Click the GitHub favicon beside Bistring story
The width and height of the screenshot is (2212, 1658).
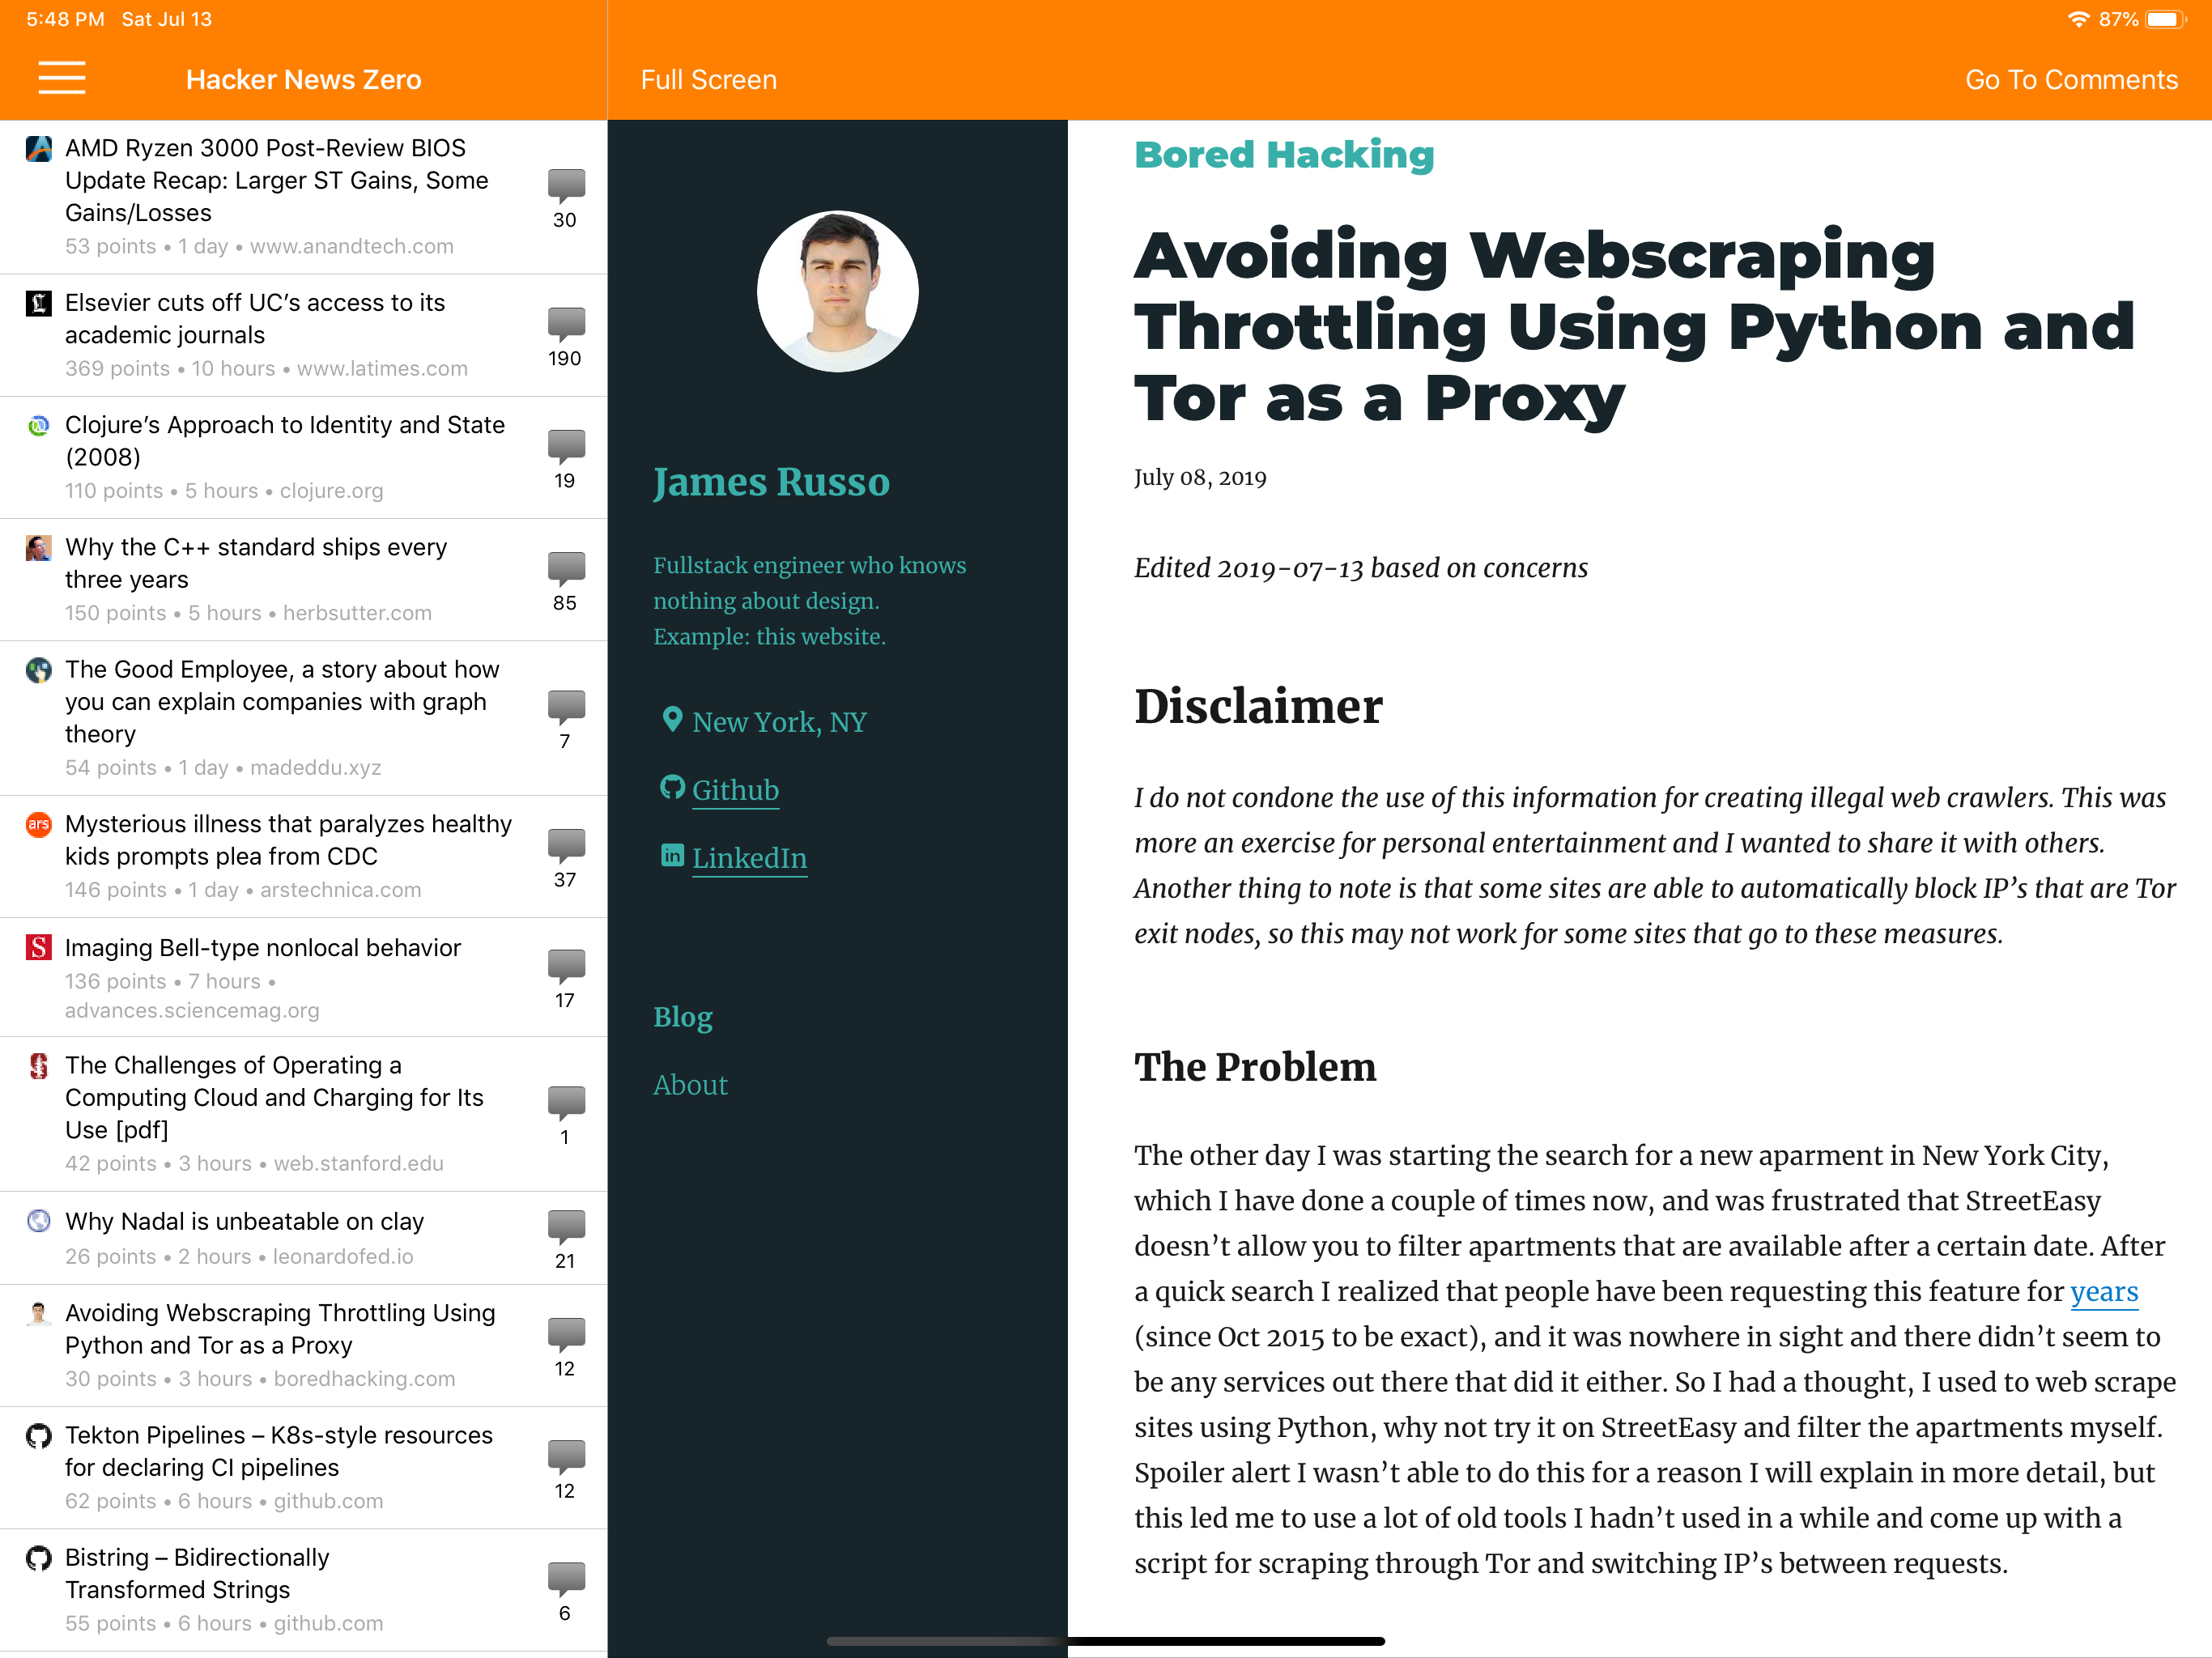[39, 1558]
